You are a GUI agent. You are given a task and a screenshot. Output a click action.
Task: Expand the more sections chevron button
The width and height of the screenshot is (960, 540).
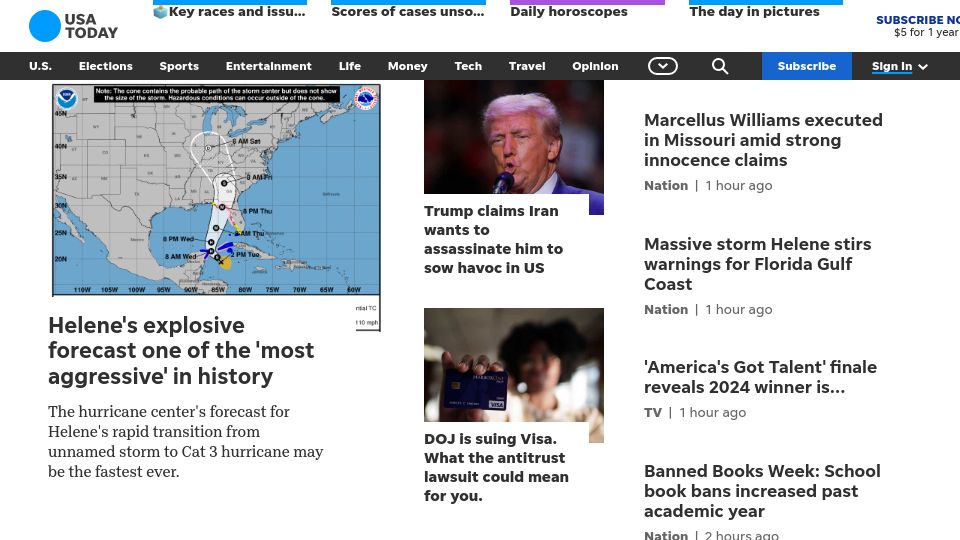(x=662, y=66)
